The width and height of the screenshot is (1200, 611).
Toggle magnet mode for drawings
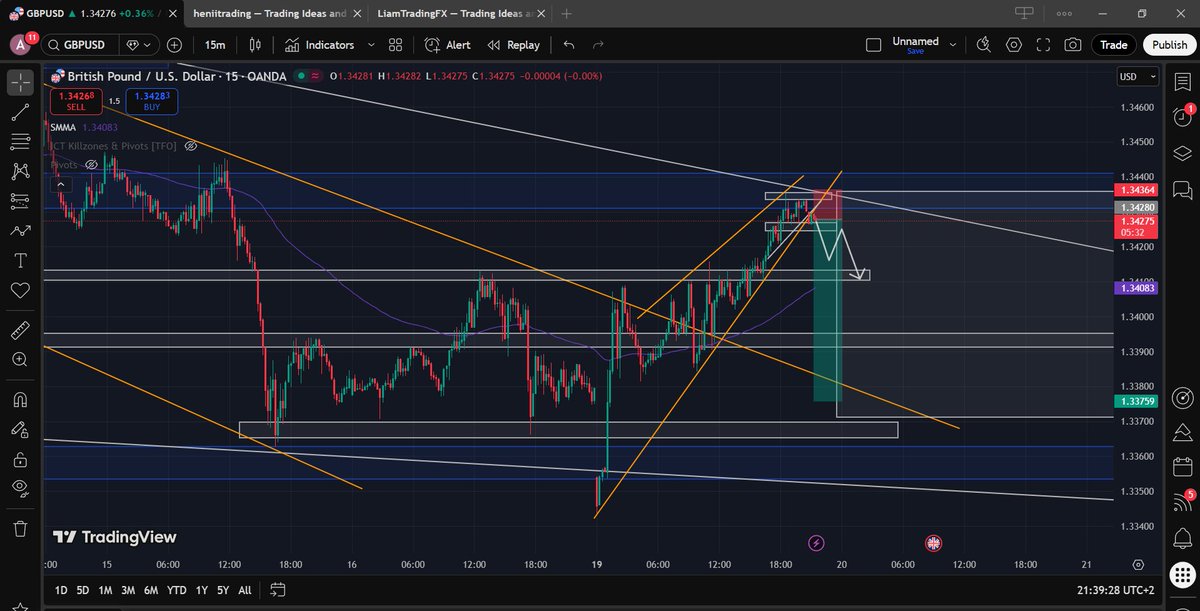[x=20, y=399]
